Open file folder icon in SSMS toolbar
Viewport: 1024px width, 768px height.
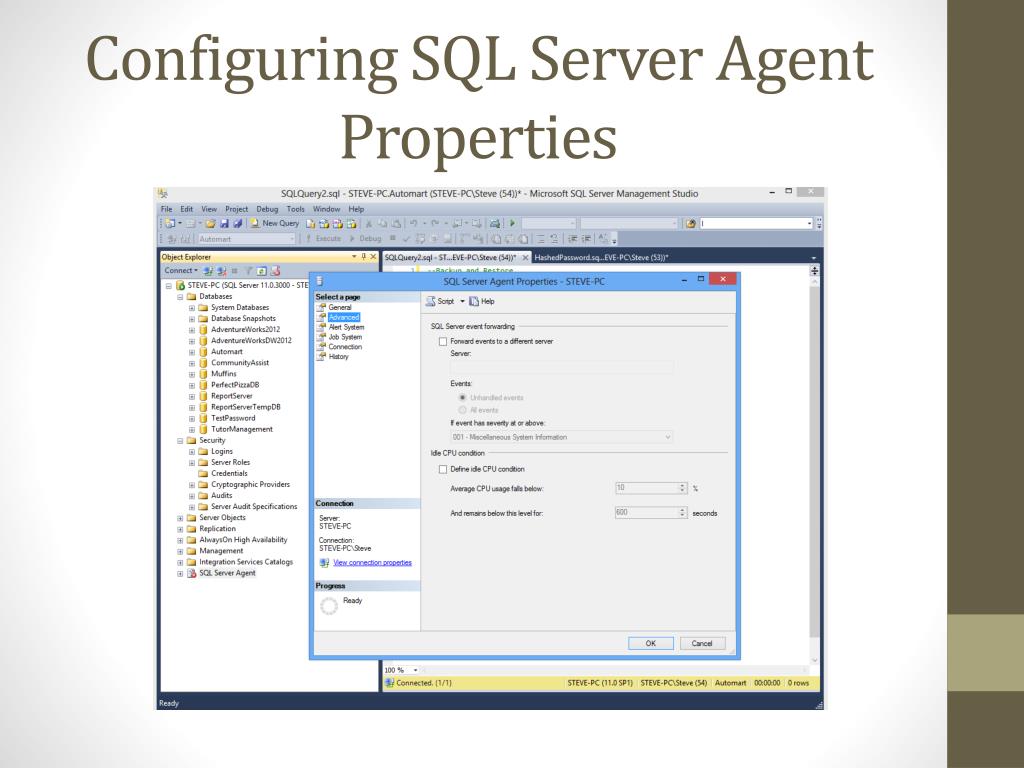coord(210,223)
